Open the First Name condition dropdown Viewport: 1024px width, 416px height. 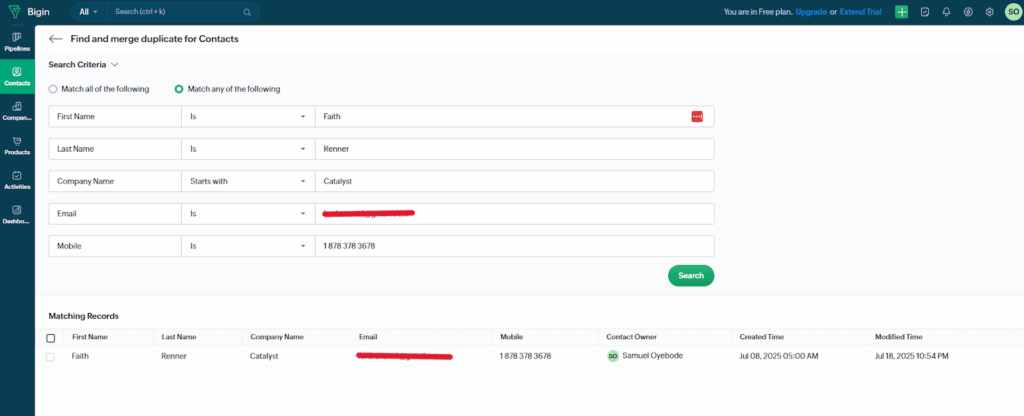click(247, 117)
